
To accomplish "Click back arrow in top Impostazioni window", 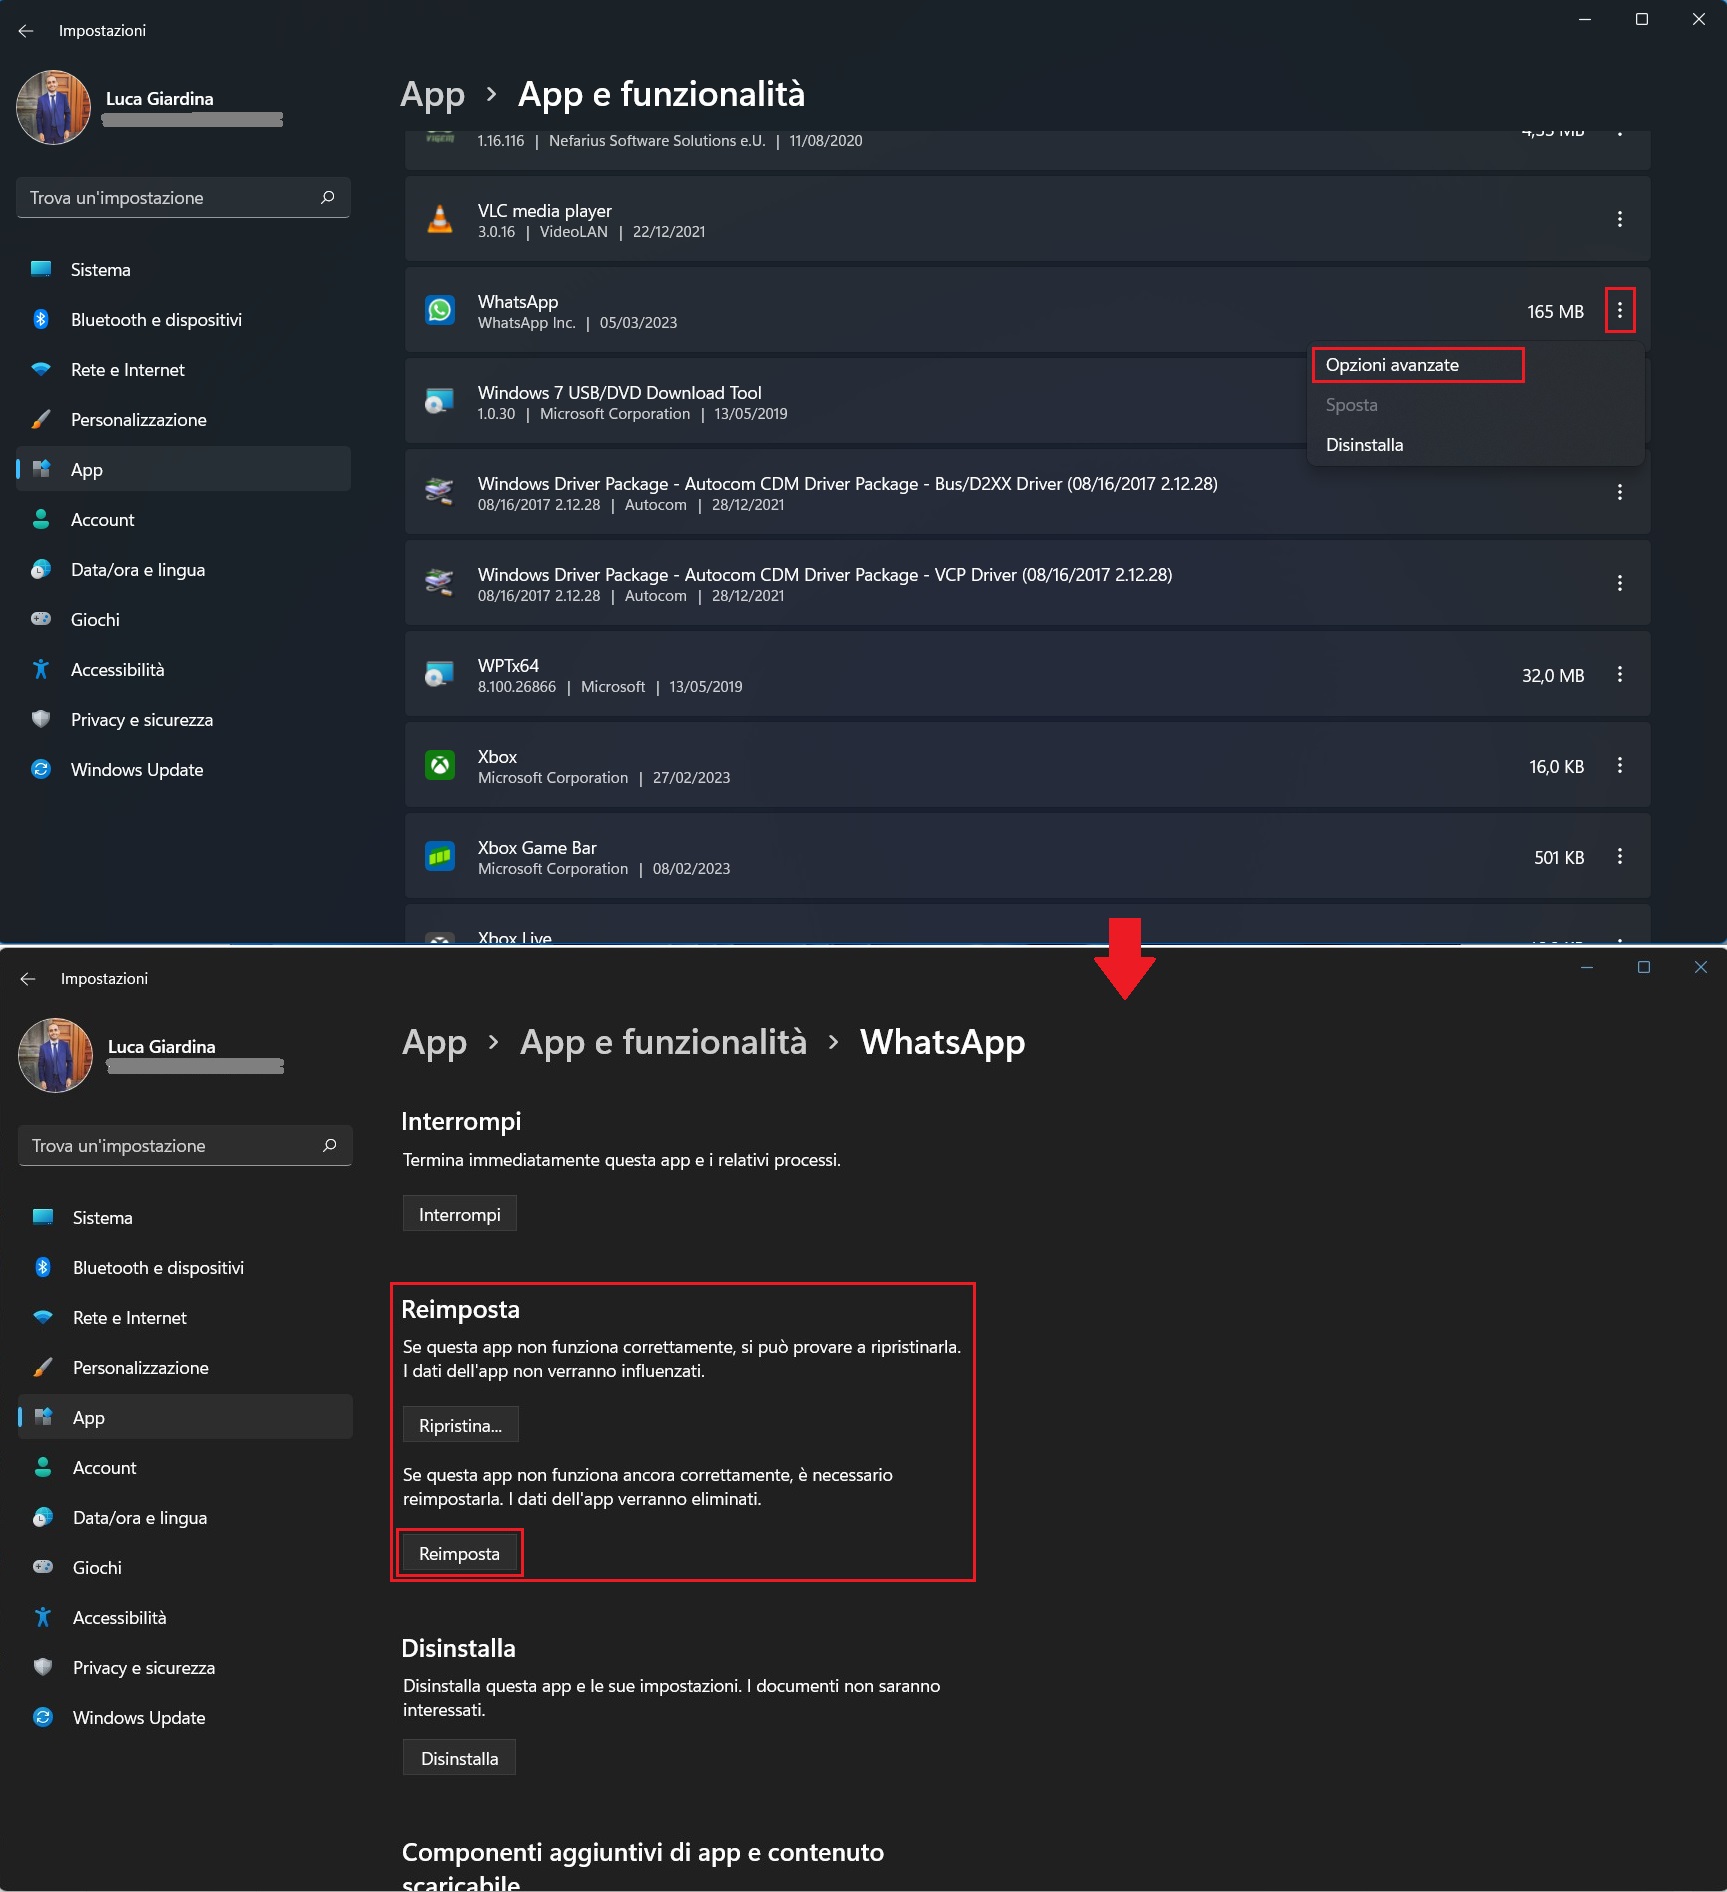I will [x=26, y=31].
